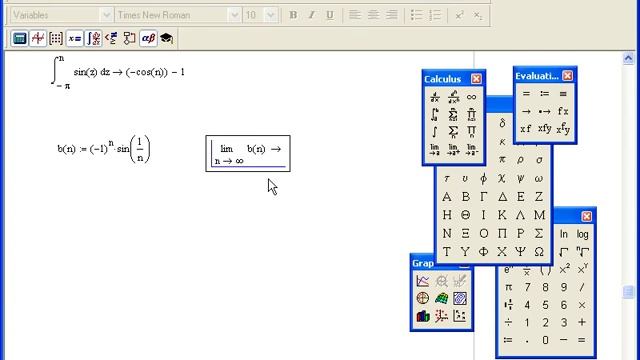Image resolution: width=640 pixels, height=360 pixels.
Task: Open the Calculator toolbar icon
Action: (x=19, y=38)
